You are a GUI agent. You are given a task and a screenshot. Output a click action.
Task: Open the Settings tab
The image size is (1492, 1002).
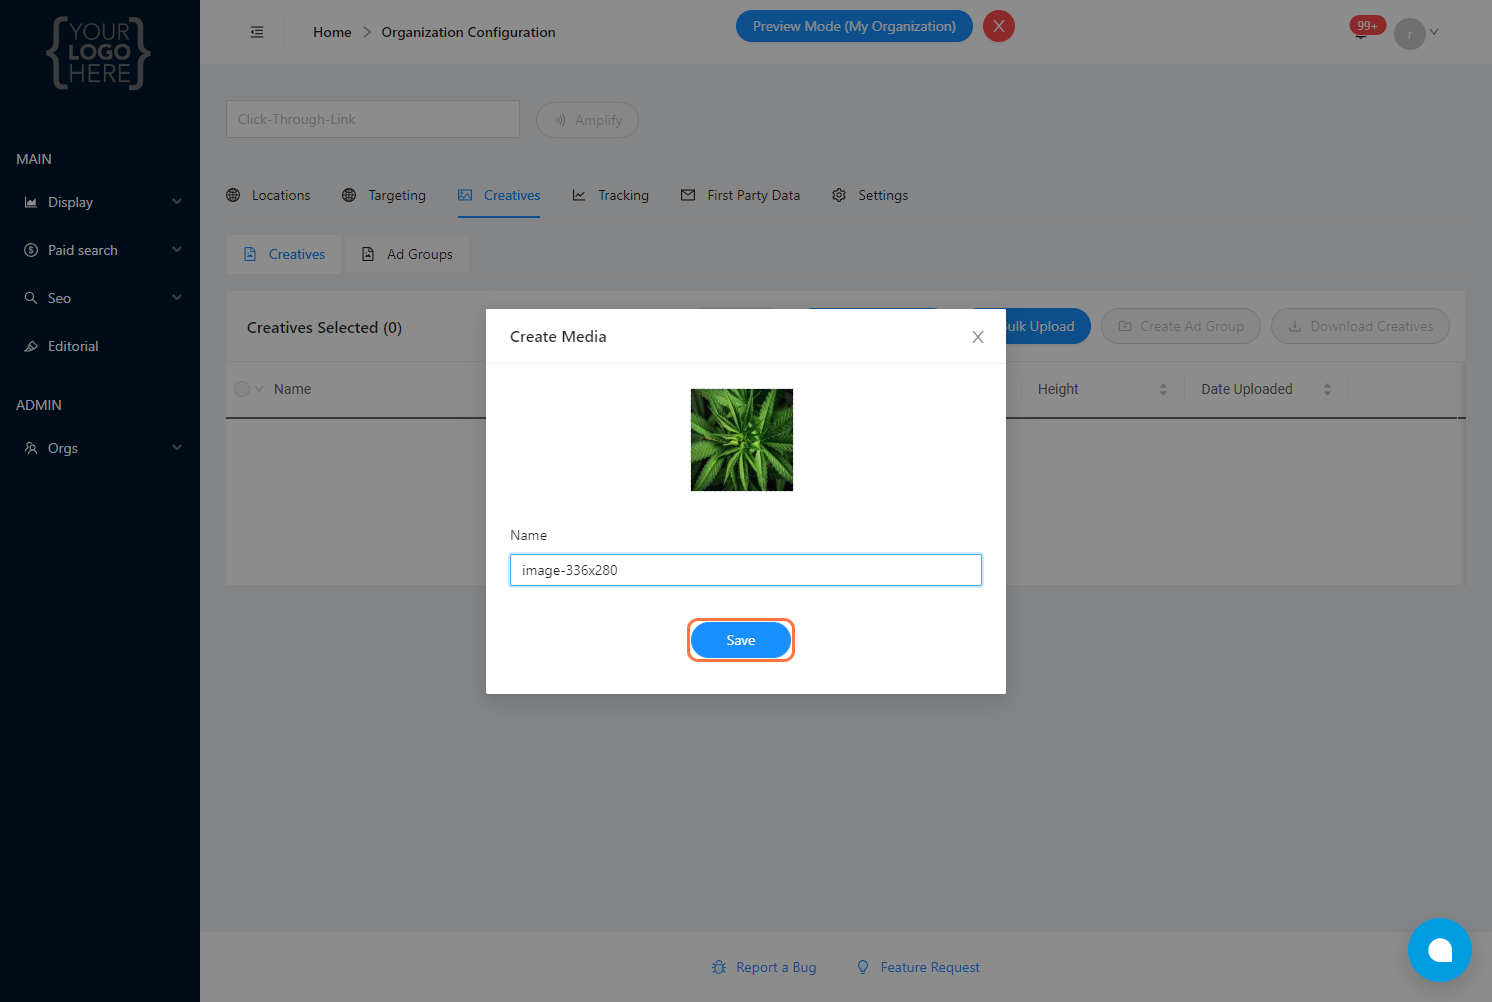click(x=870, y=195)
